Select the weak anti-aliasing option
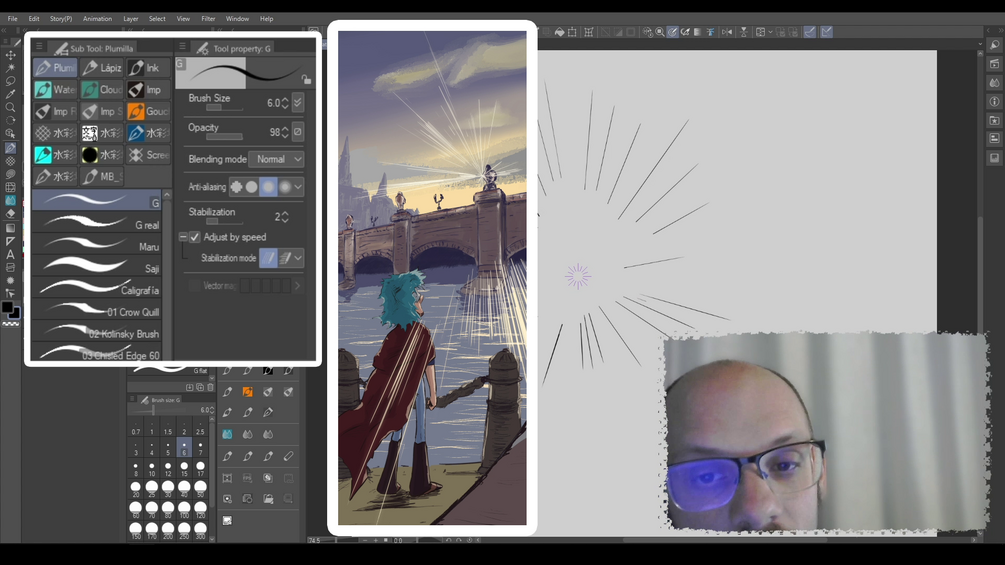The width and height of the screenshot is (1005, 565). (x=252, y=187)
